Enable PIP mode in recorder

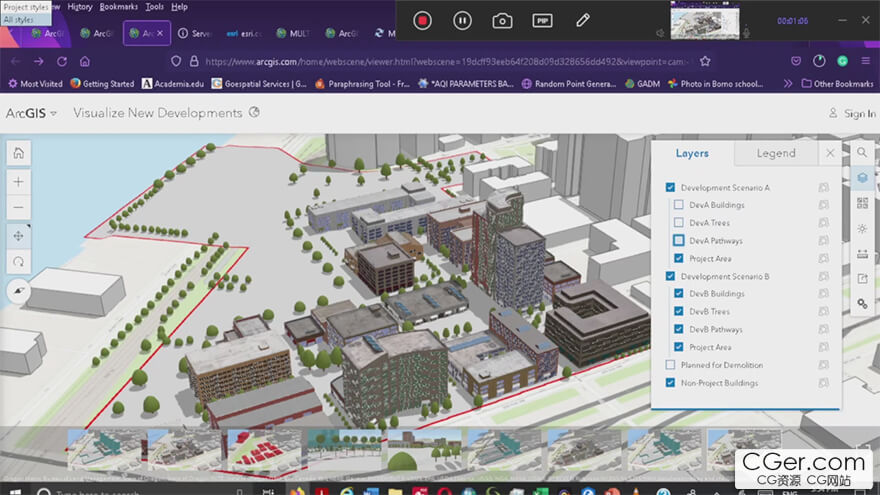tap(542, 21)
